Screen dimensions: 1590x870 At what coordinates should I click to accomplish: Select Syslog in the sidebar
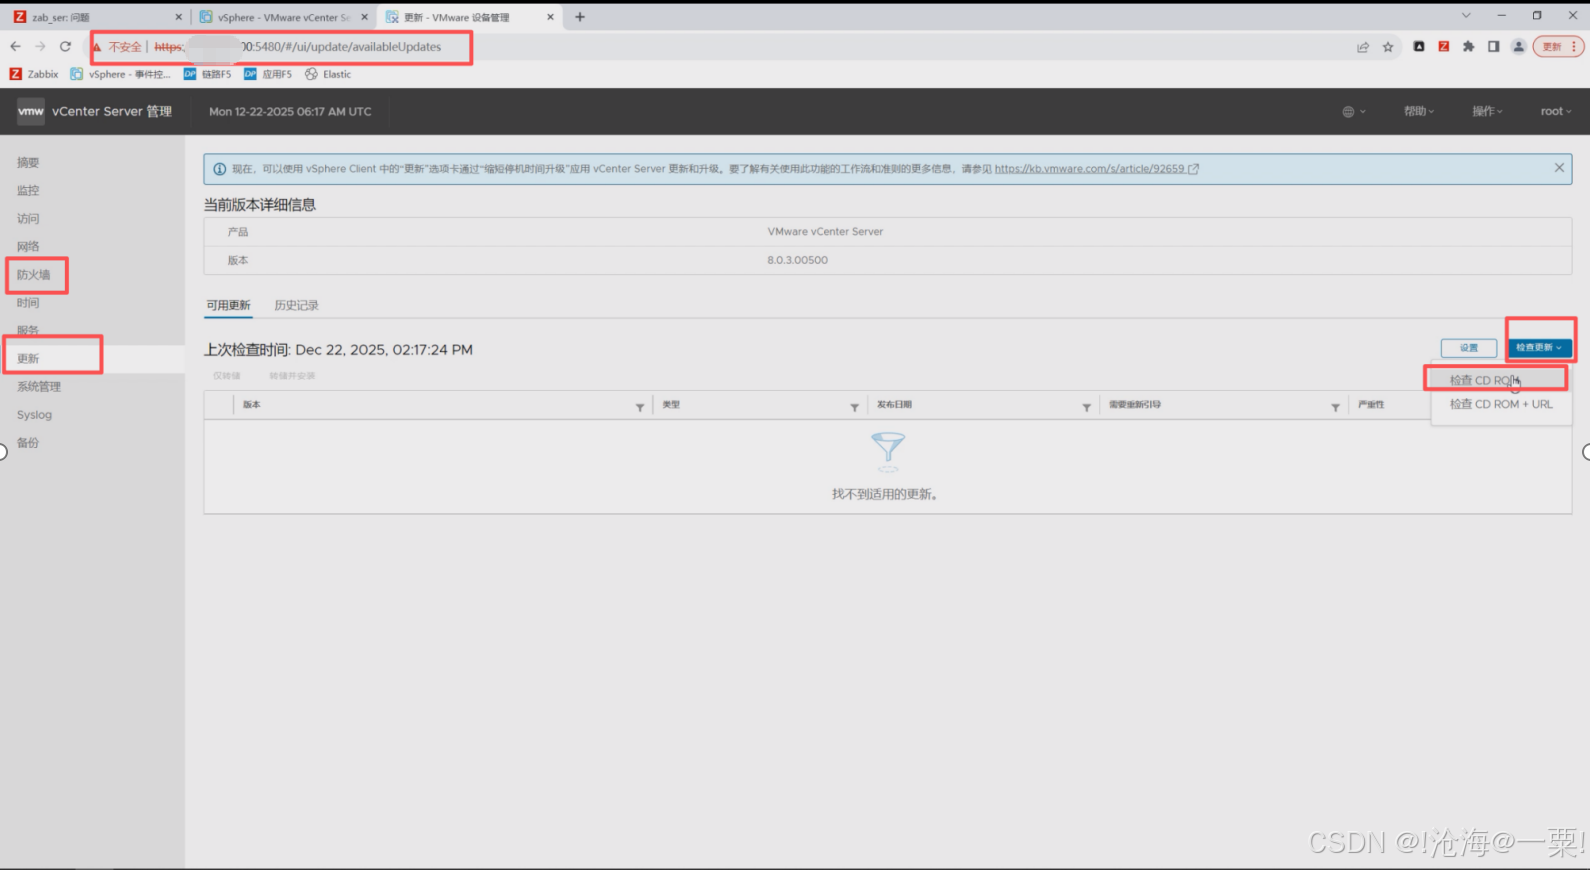coord(34,414)
